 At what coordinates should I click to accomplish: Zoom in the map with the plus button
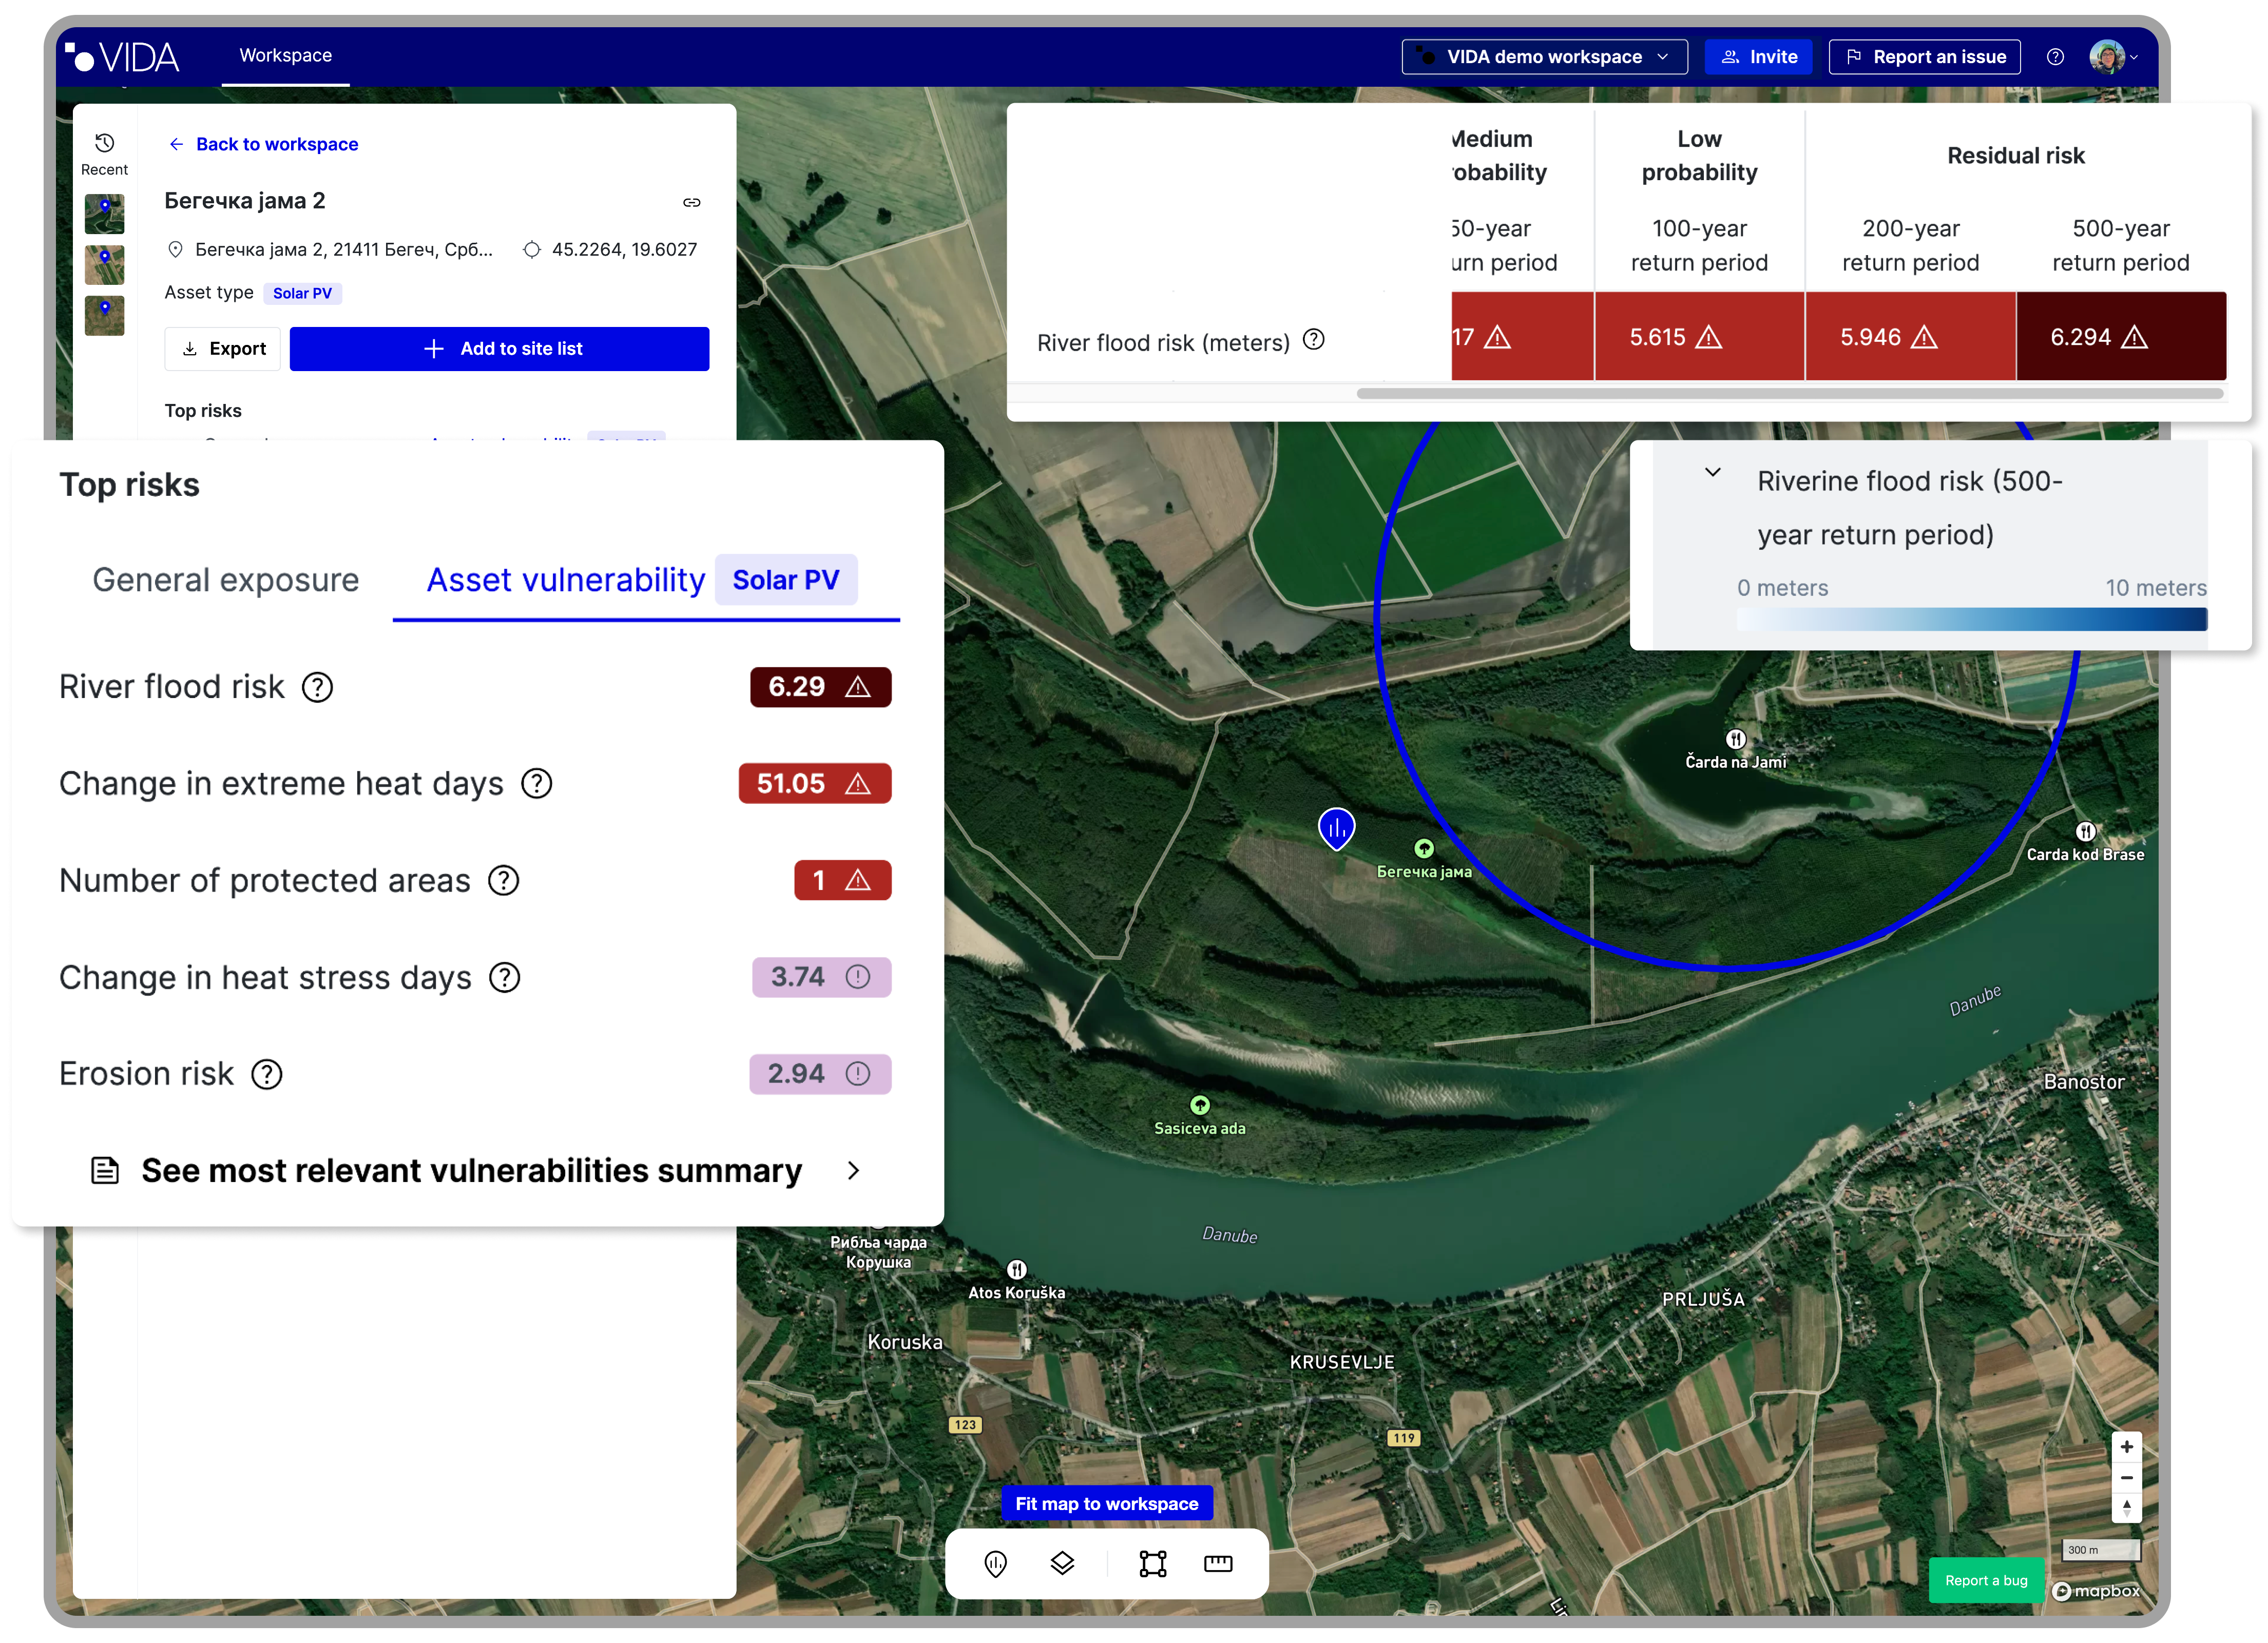[2127, 1447]
